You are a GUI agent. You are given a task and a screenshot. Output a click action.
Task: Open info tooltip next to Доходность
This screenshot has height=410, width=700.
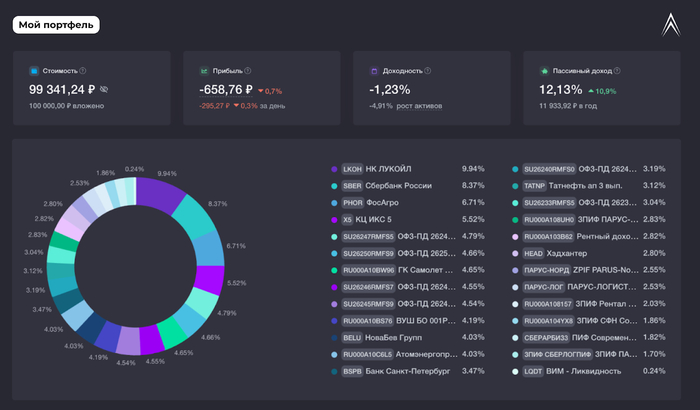pos(430,72)
